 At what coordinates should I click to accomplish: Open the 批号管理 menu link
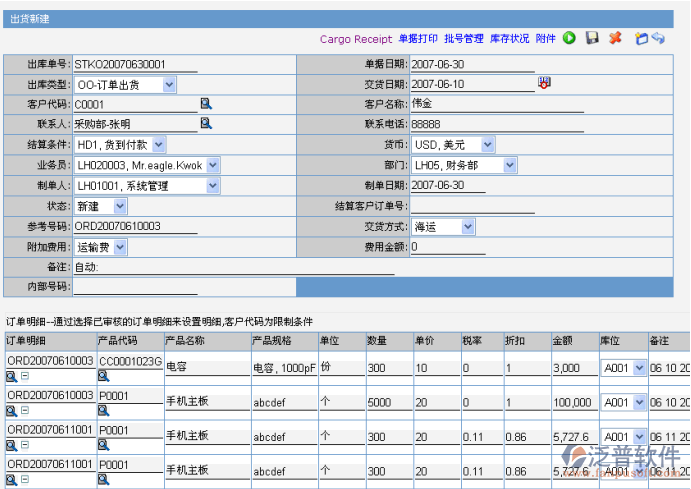point(464,39)
